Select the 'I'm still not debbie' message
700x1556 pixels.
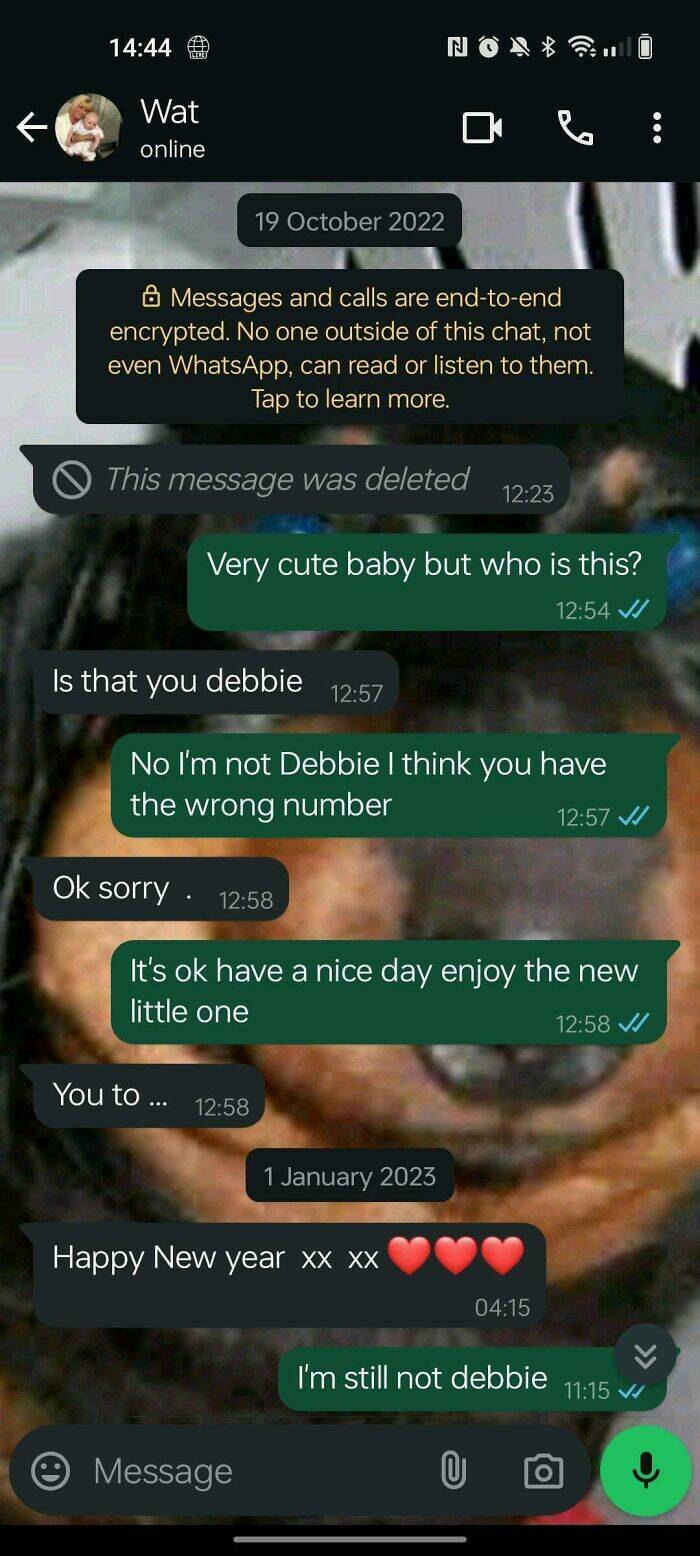[x=472, y=1379]
